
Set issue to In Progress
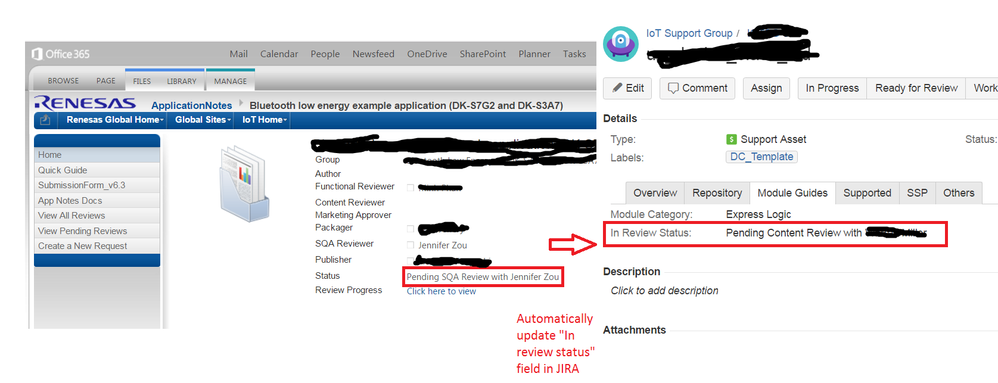(832, 88)
